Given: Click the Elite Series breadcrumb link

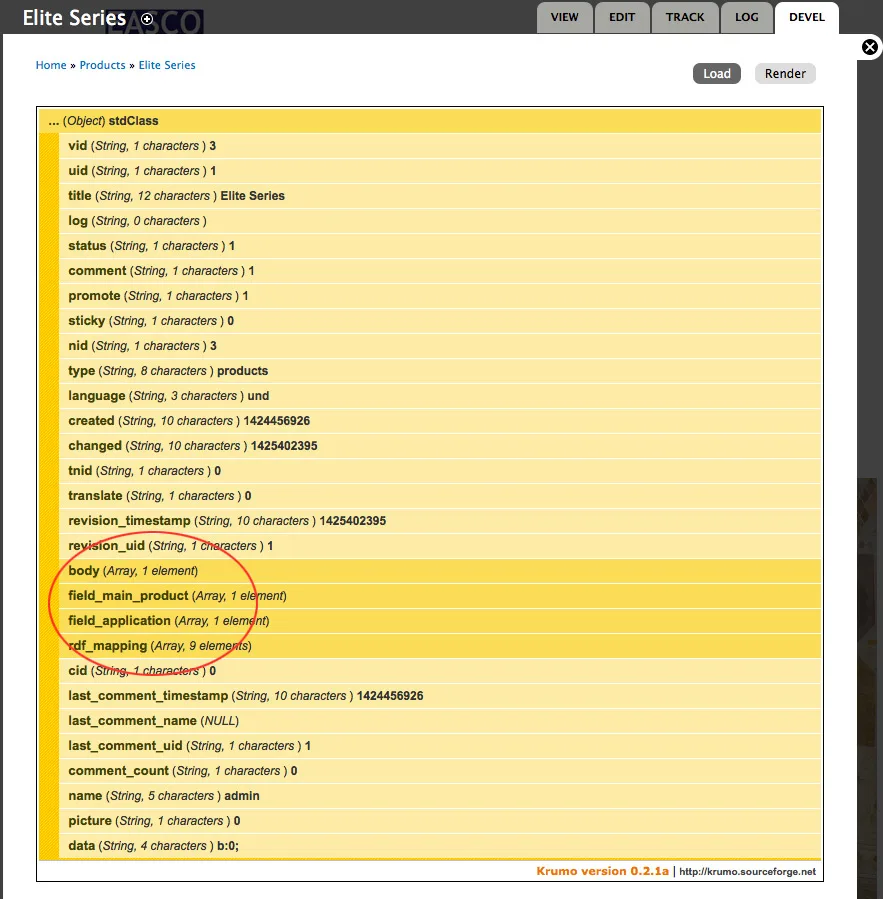Looking at the screenshot, I should click(167, 65).
